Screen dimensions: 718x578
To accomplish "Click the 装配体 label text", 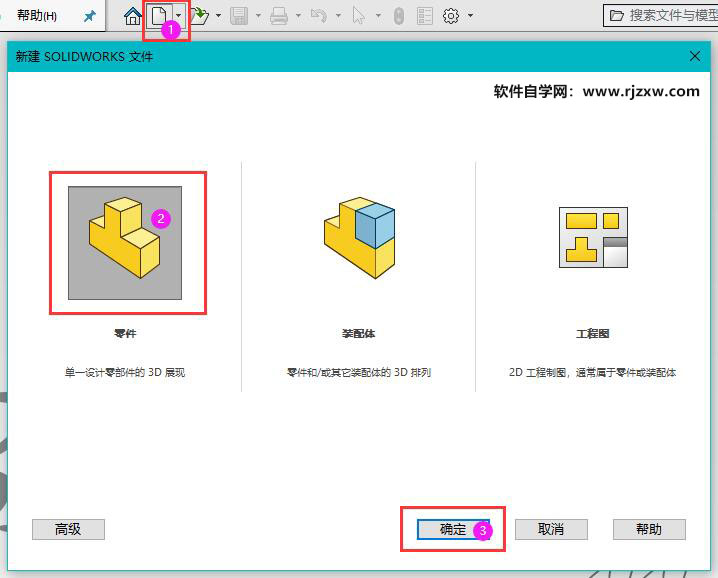I will (x=359, y=333).
